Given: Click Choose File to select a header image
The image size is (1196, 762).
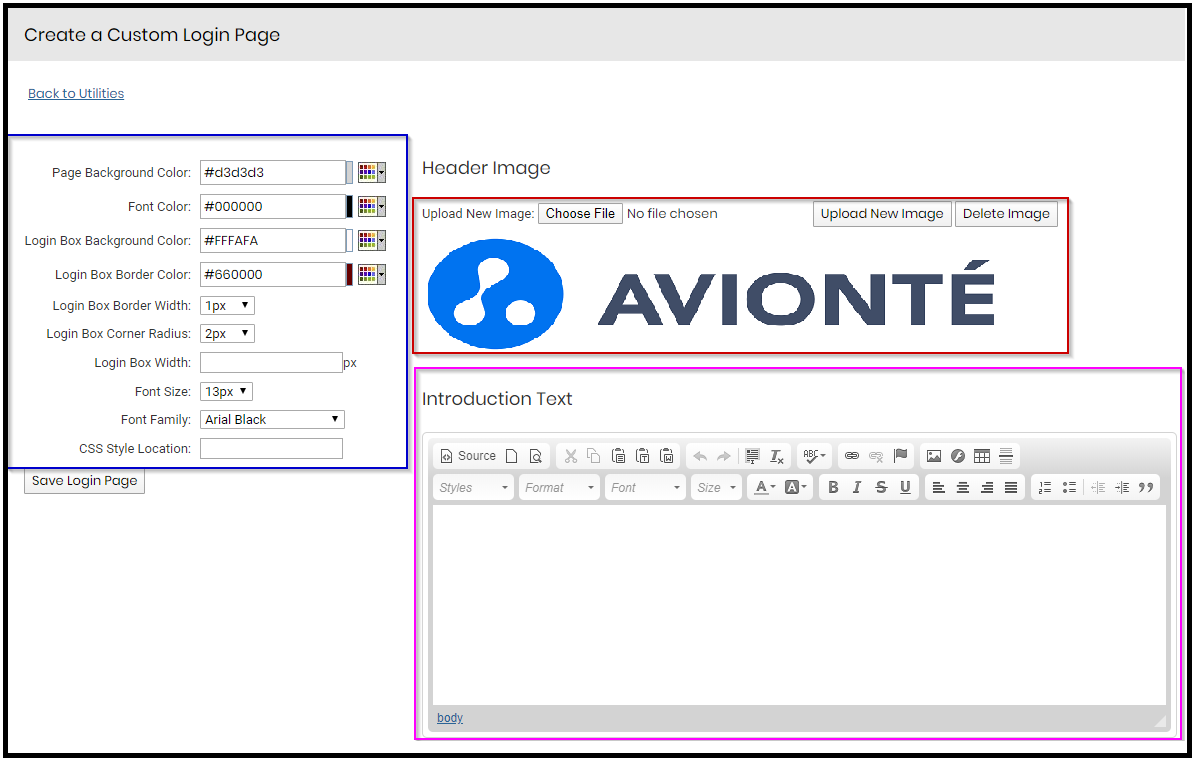Looking at the screenshot, I should click(580, 214).
